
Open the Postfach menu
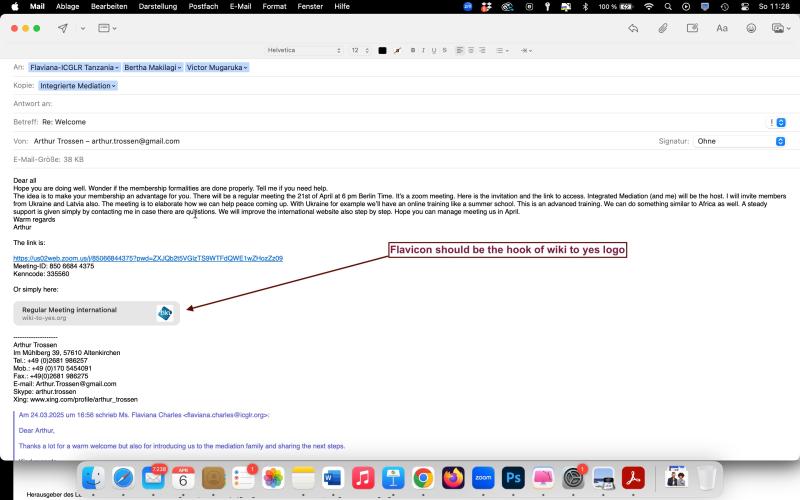(x=203, y=6)
